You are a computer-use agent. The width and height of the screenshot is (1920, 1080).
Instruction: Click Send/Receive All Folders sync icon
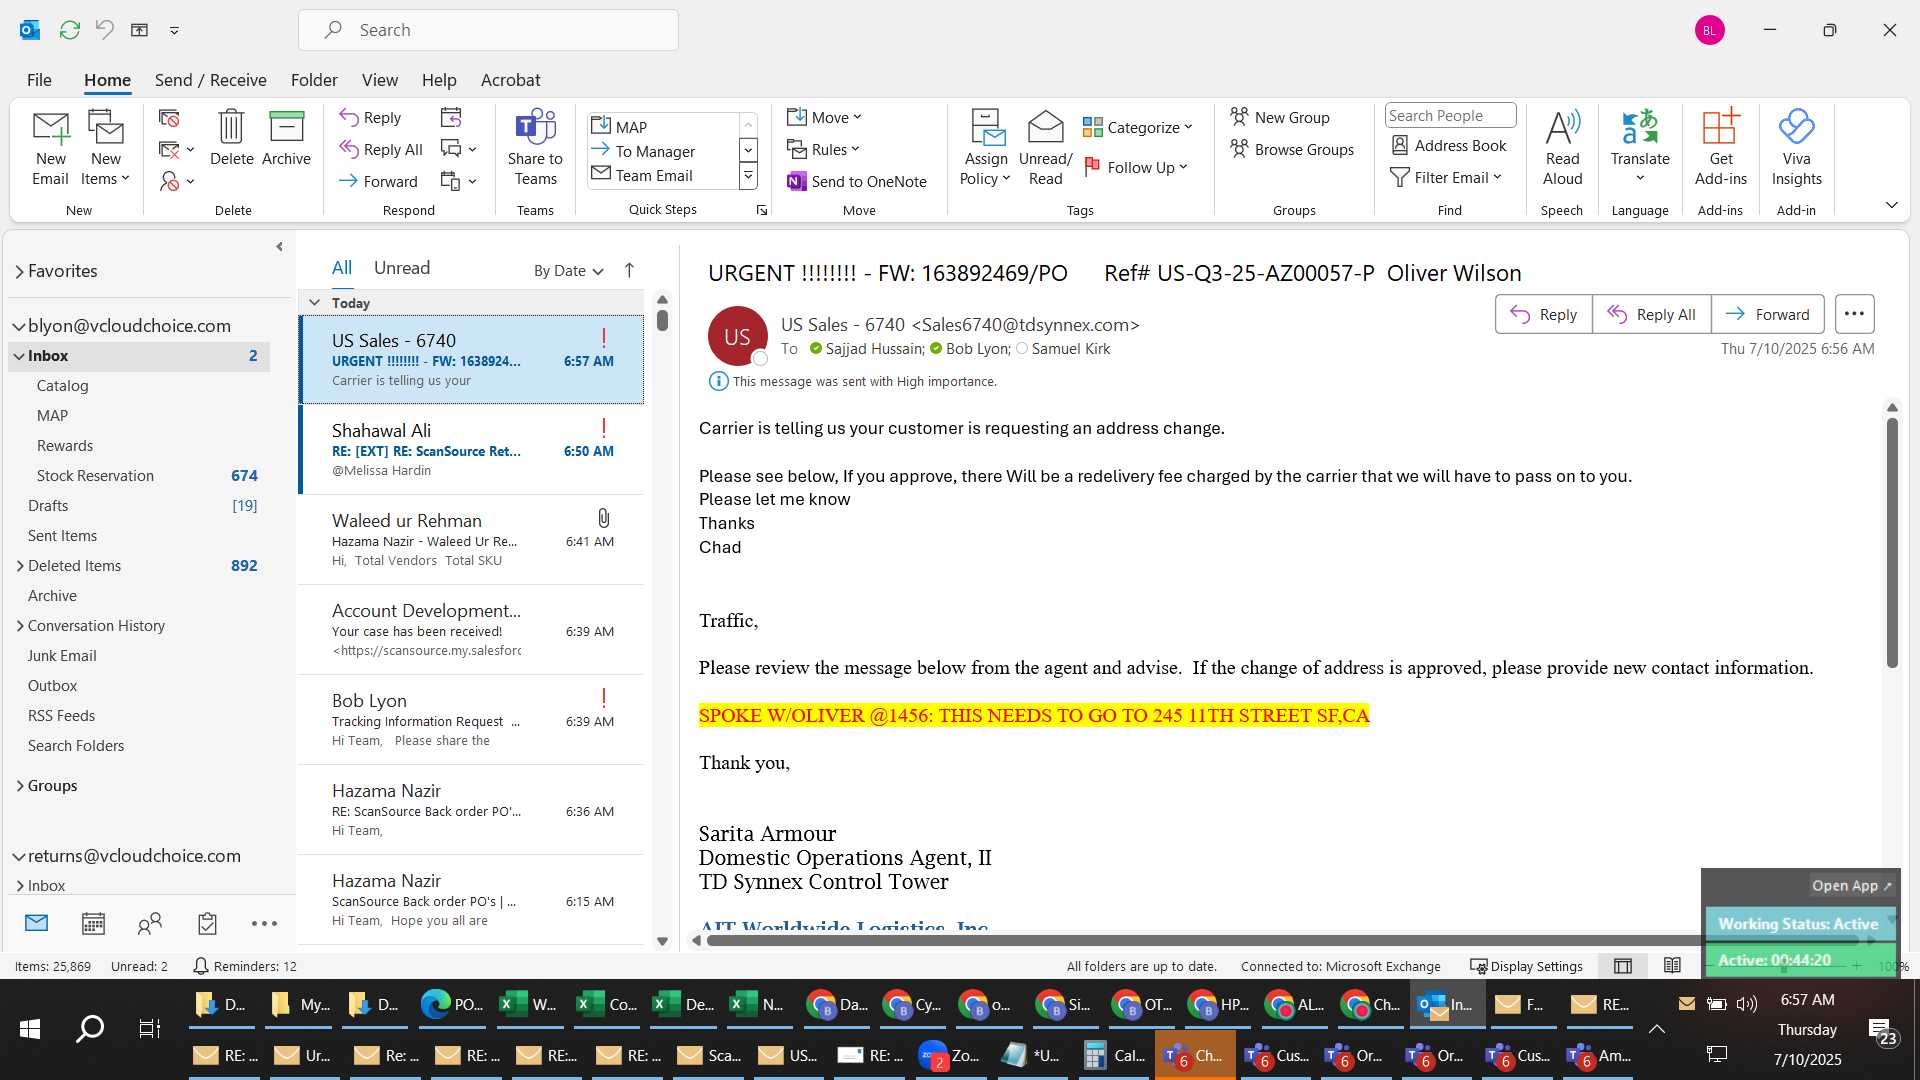point(70,30)
